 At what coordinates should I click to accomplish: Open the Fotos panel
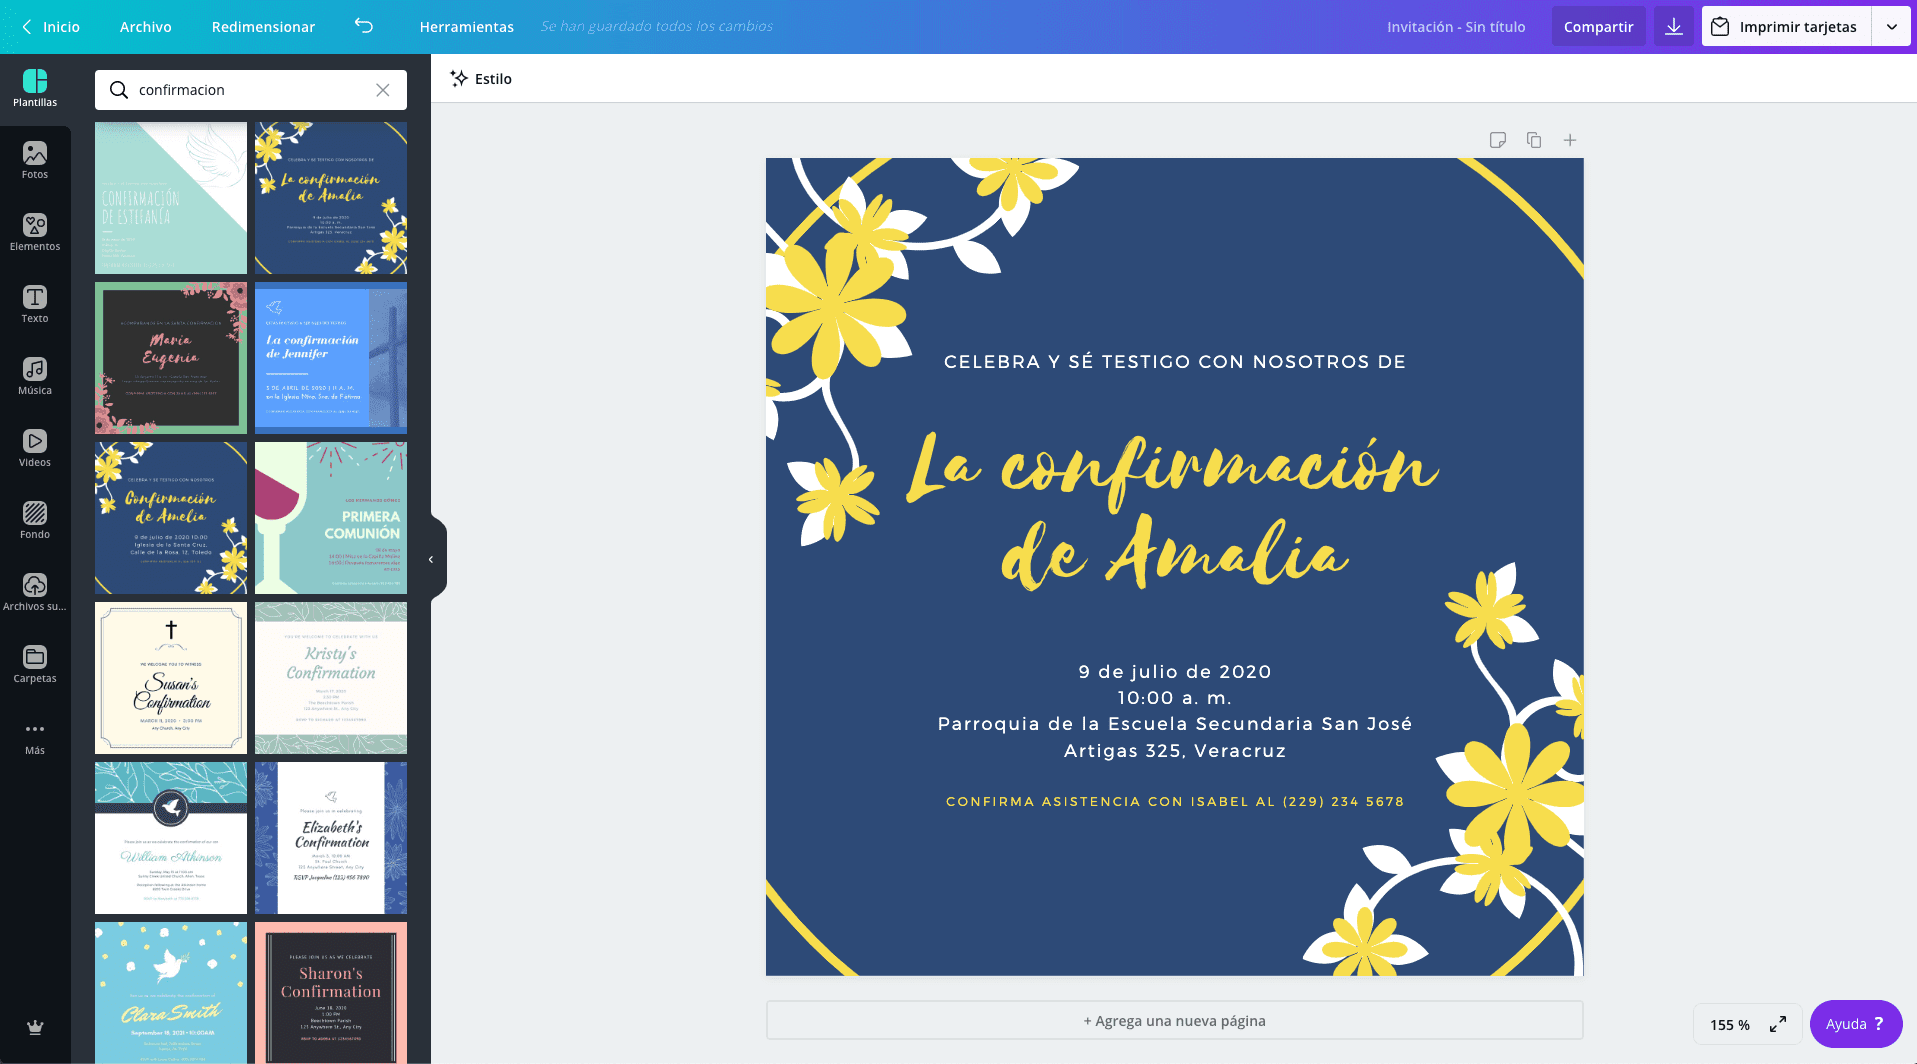tap(35, 160)
